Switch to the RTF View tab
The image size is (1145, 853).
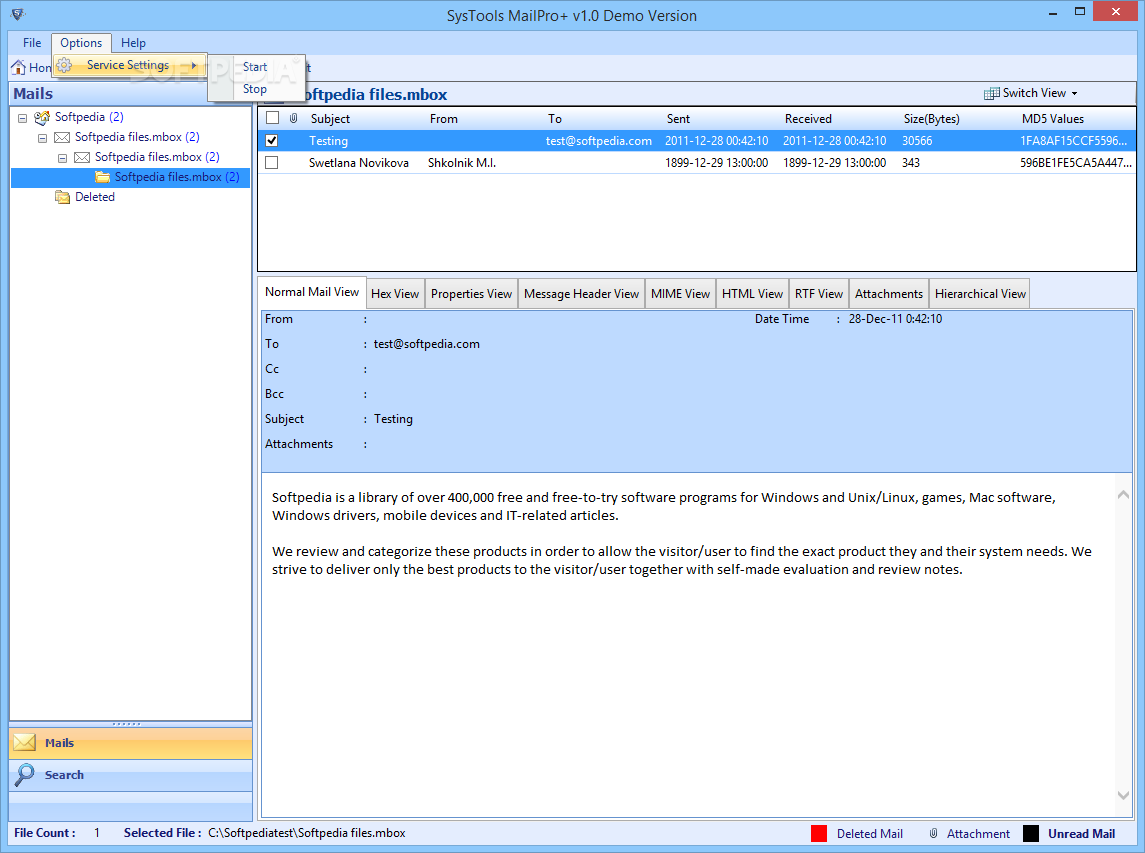[819, 294]
